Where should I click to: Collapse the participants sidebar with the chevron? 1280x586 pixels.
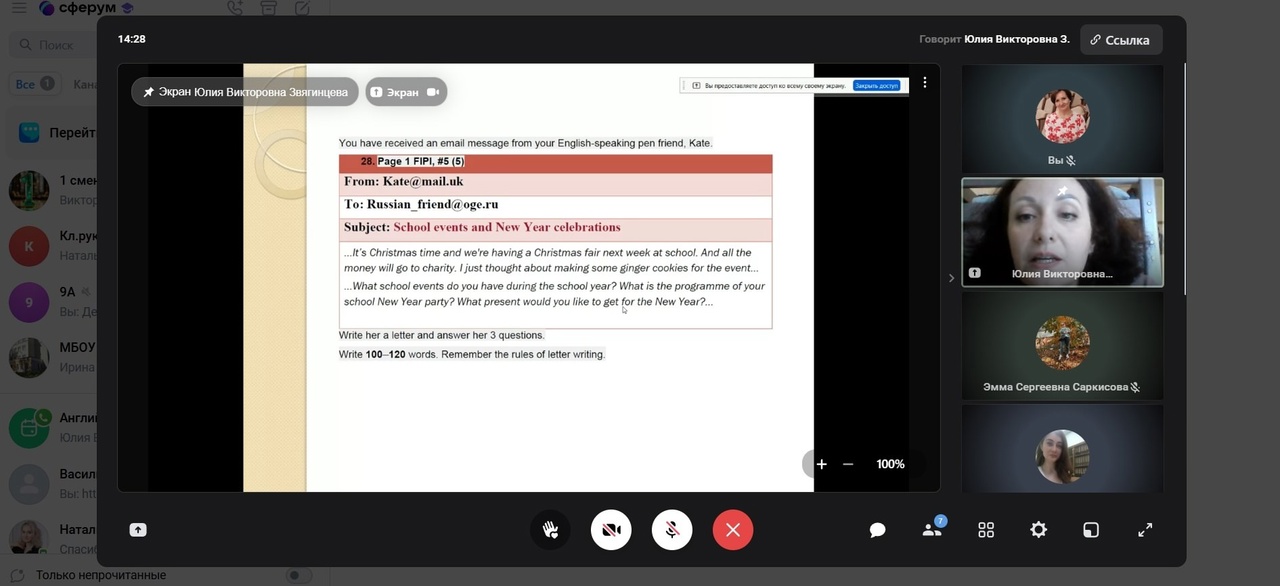(951, 278)
